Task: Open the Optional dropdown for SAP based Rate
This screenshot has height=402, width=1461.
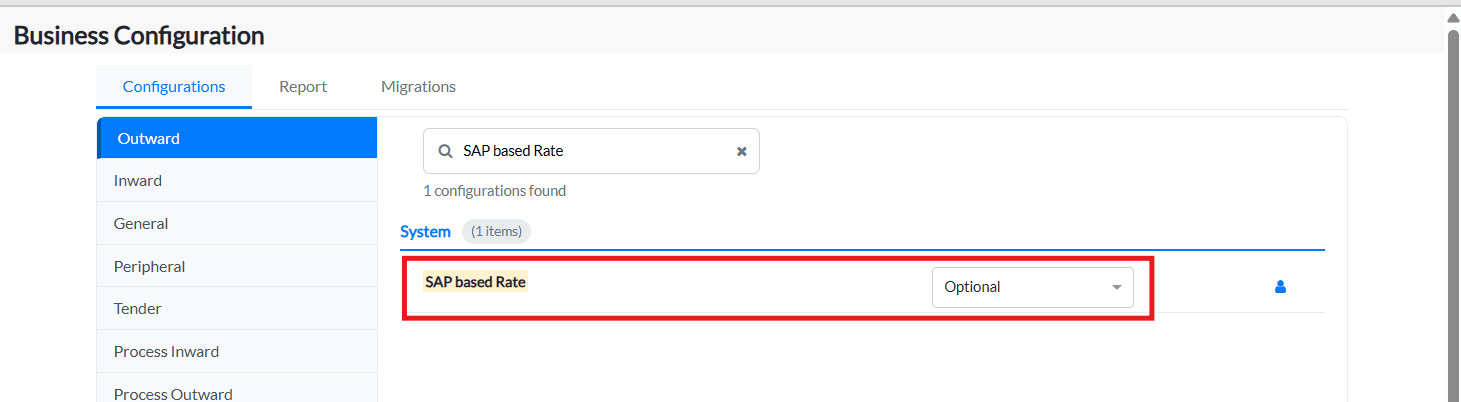Action: 1032,287
